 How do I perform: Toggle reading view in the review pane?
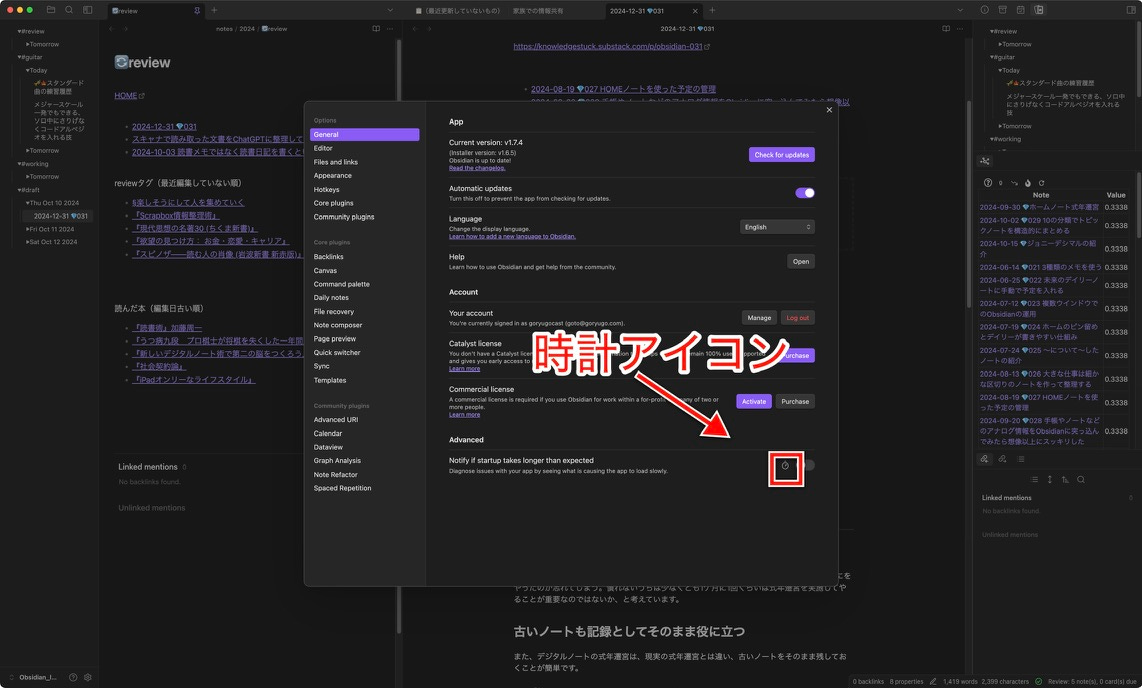[376, 28]
